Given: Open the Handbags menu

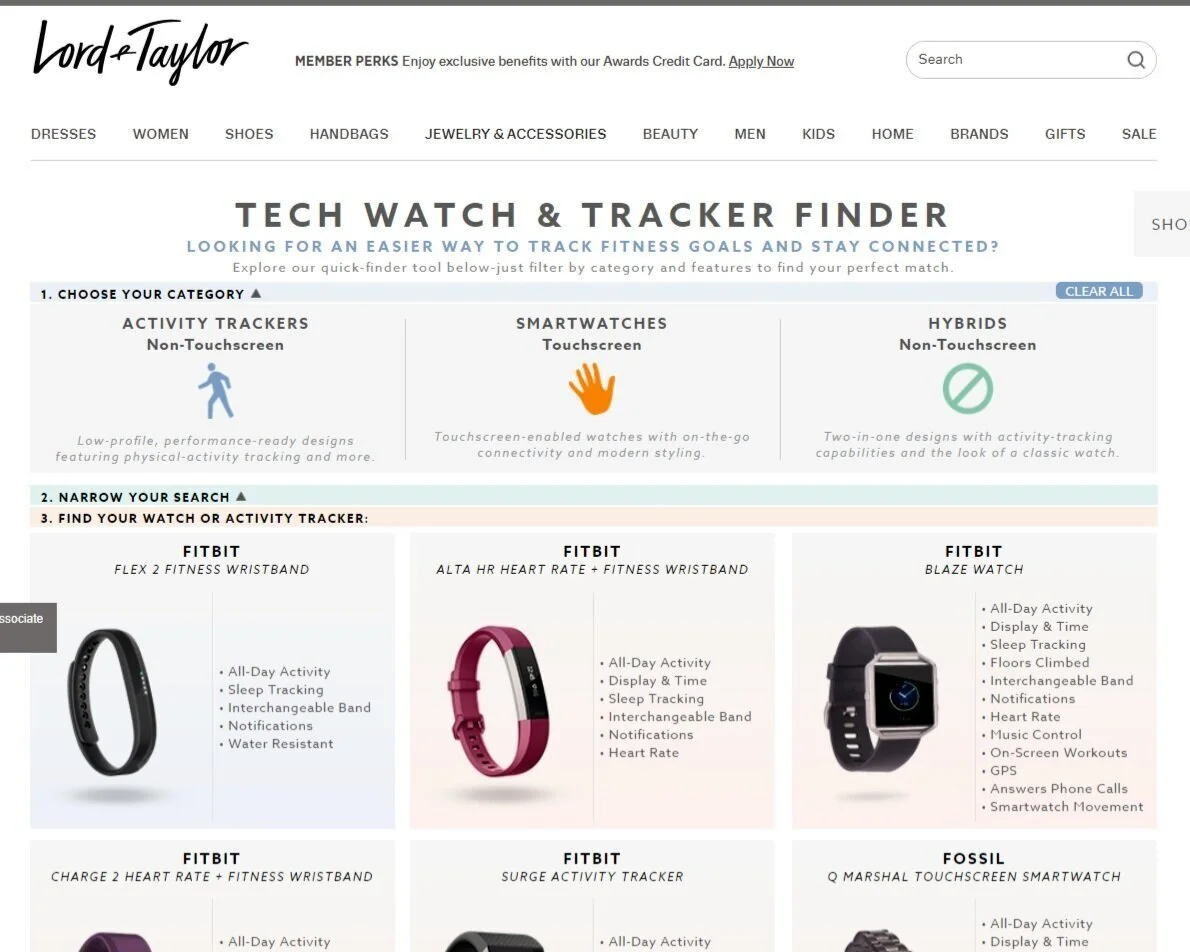Looking at the screenshot, I should click(349, 134).
